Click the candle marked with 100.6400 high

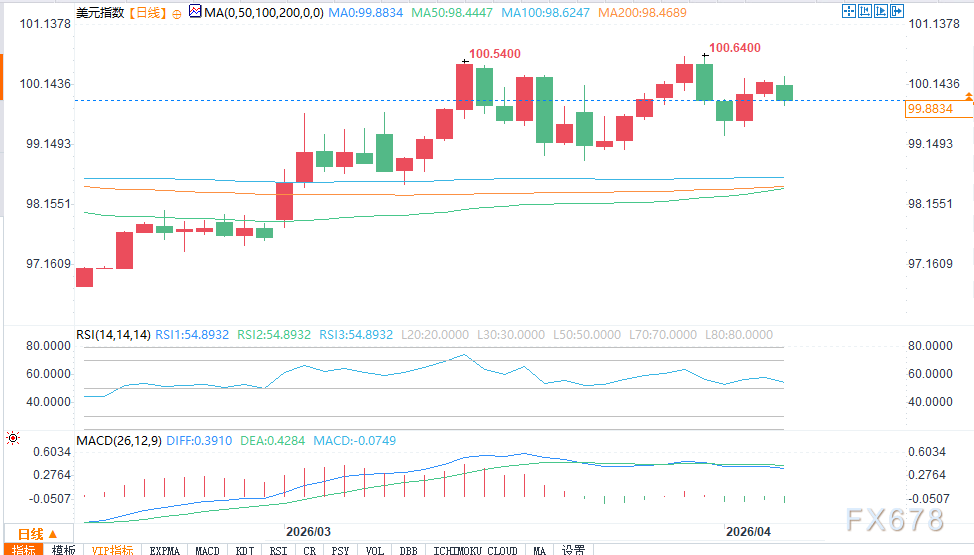(x=705, y=80)
